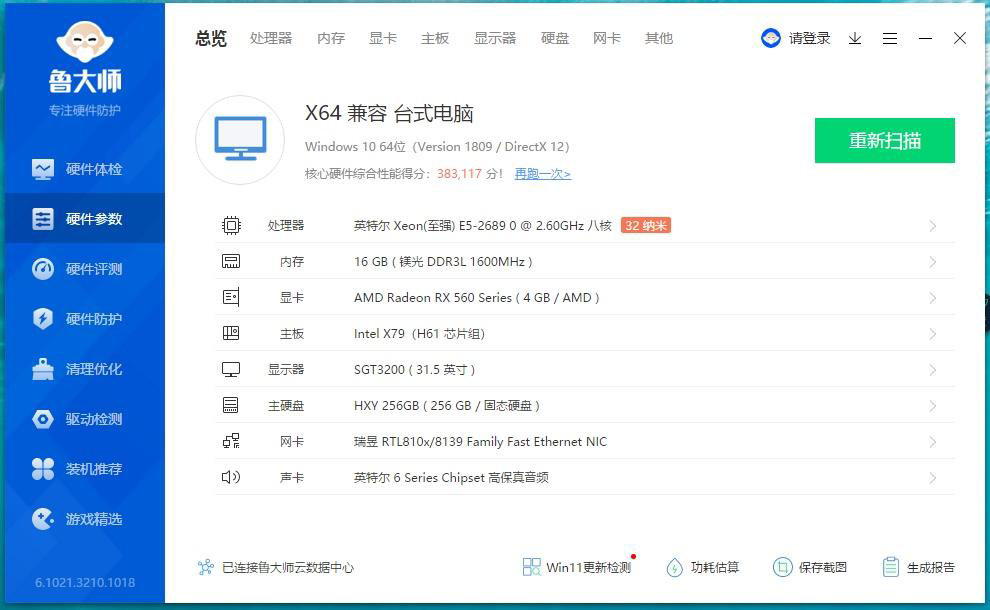Click the Win11更新检测 icon
The width and height of the screenshot is (990, 610).
click(x=532, y=567)
